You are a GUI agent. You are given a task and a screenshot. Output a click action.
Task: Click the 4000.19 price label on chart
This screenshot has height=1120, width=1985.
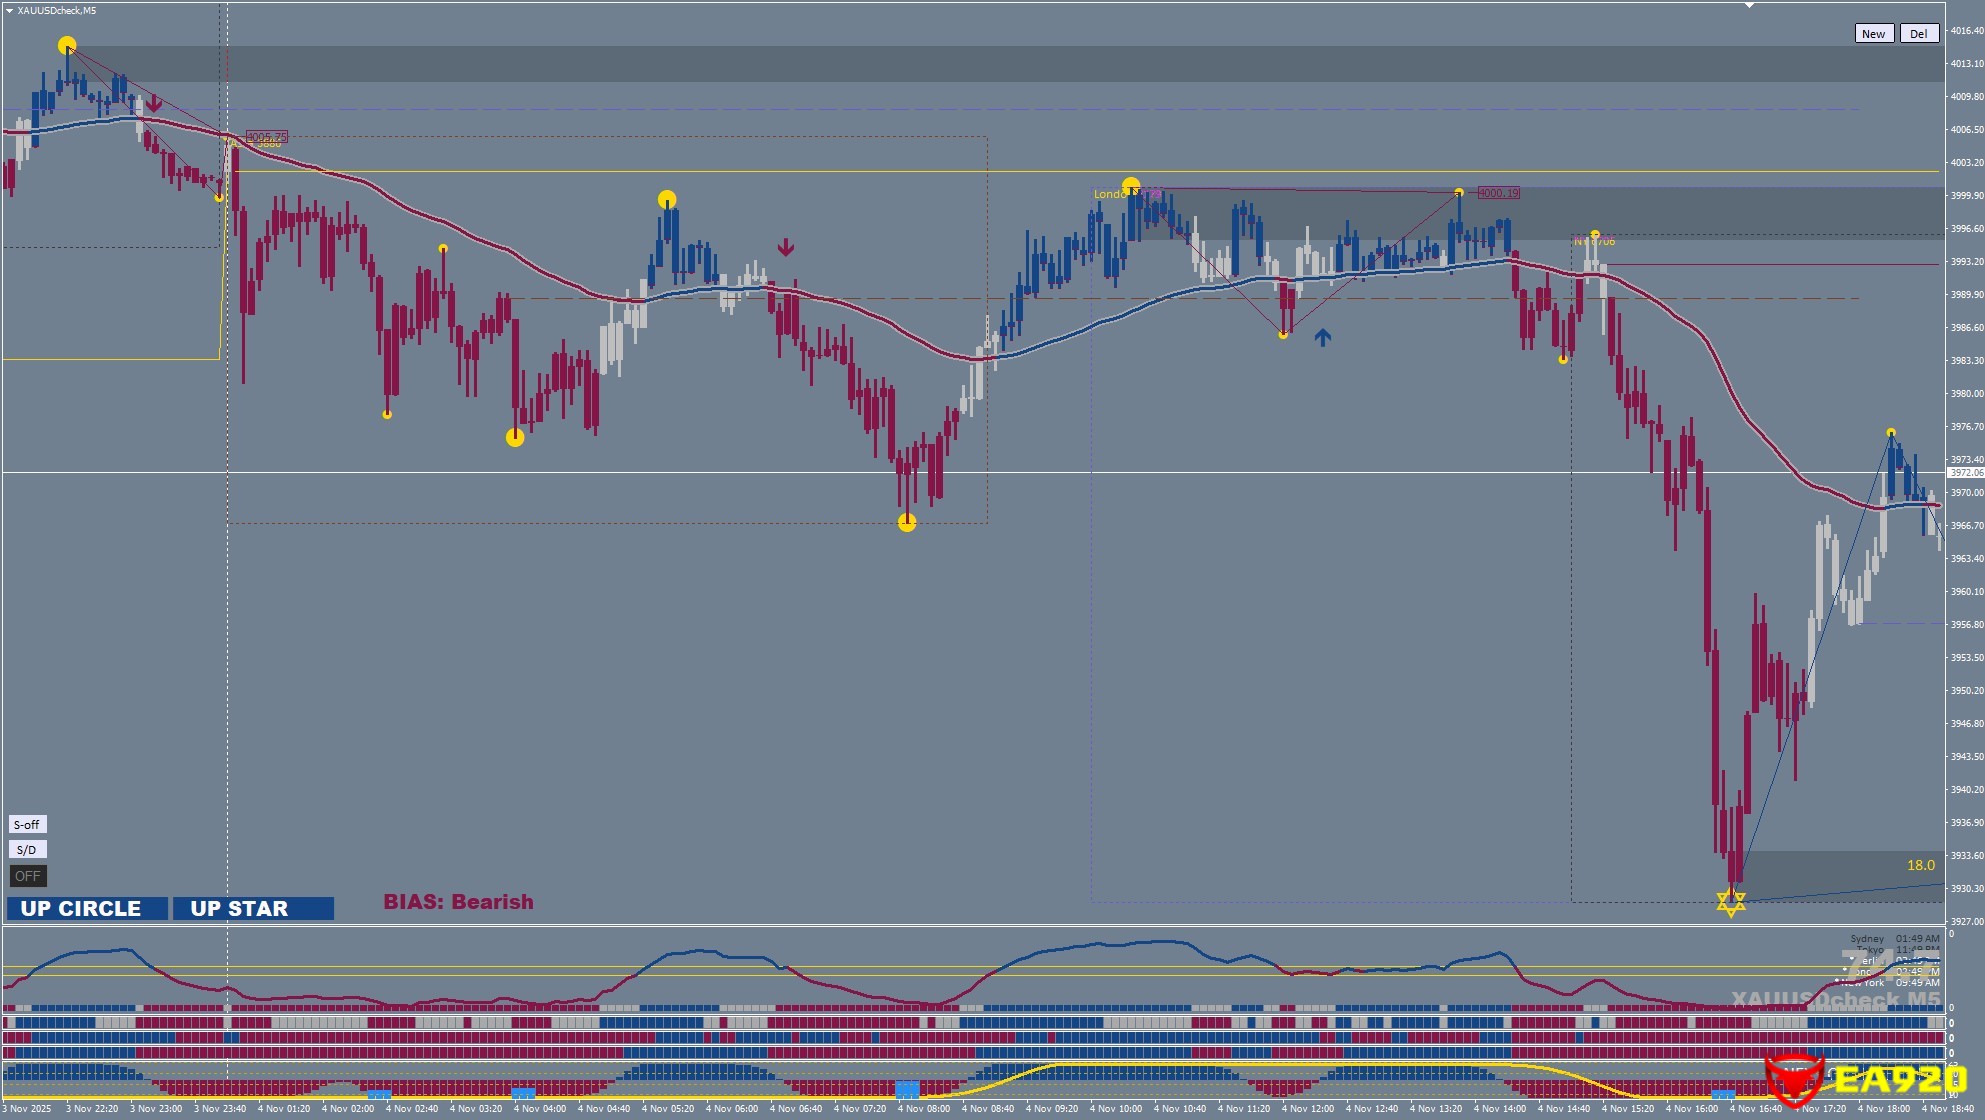pyautogui.click(x=1497, y=193)
